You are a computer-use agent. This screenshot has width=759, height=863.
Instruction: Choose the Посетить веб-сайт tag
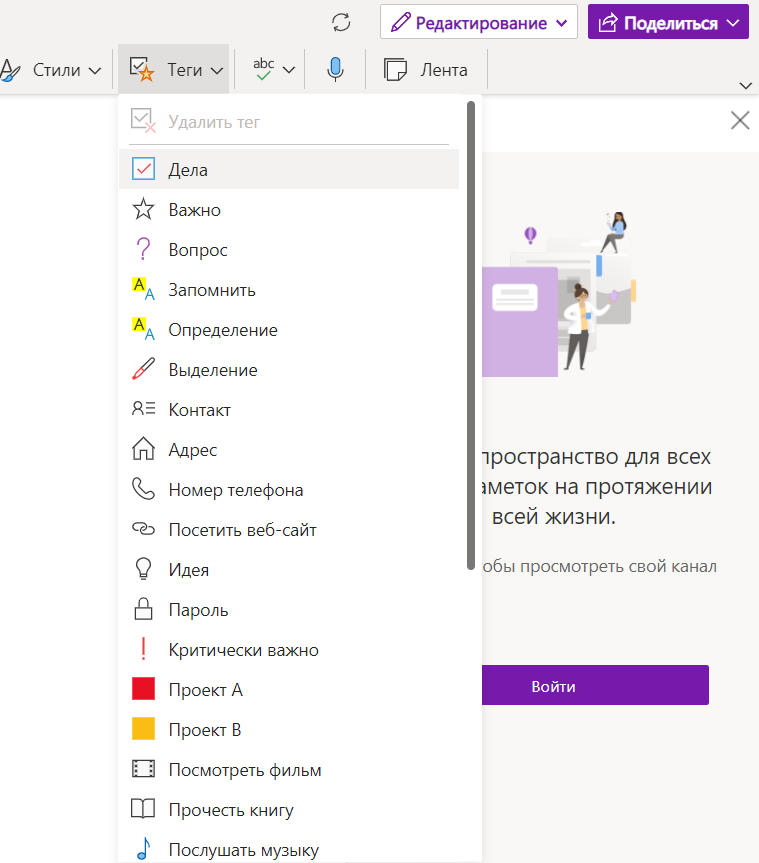point(289,530)
